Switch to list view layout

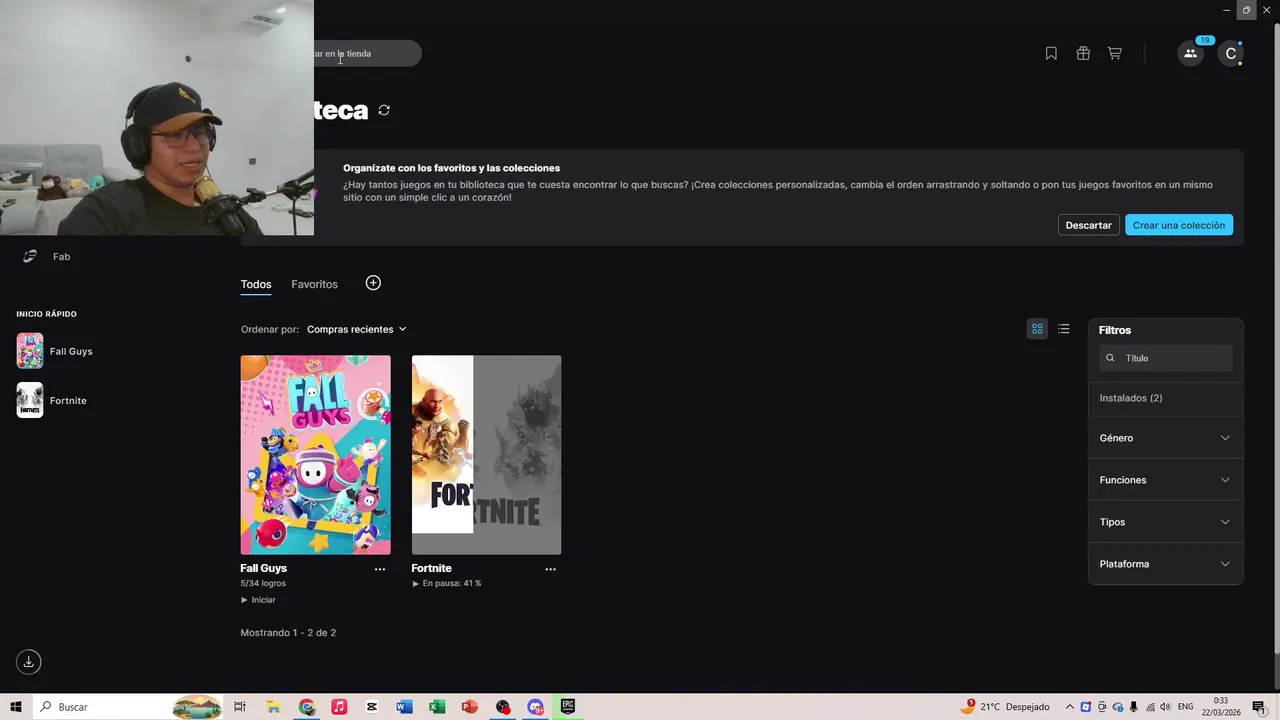pos(1064,329)
